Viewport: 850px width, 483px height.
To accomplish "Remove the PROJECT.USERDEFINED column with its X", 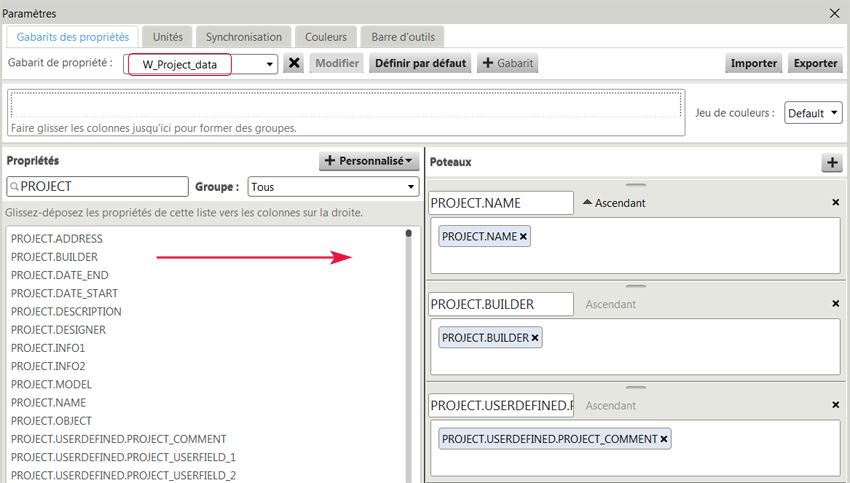I will tap(835, 405).
